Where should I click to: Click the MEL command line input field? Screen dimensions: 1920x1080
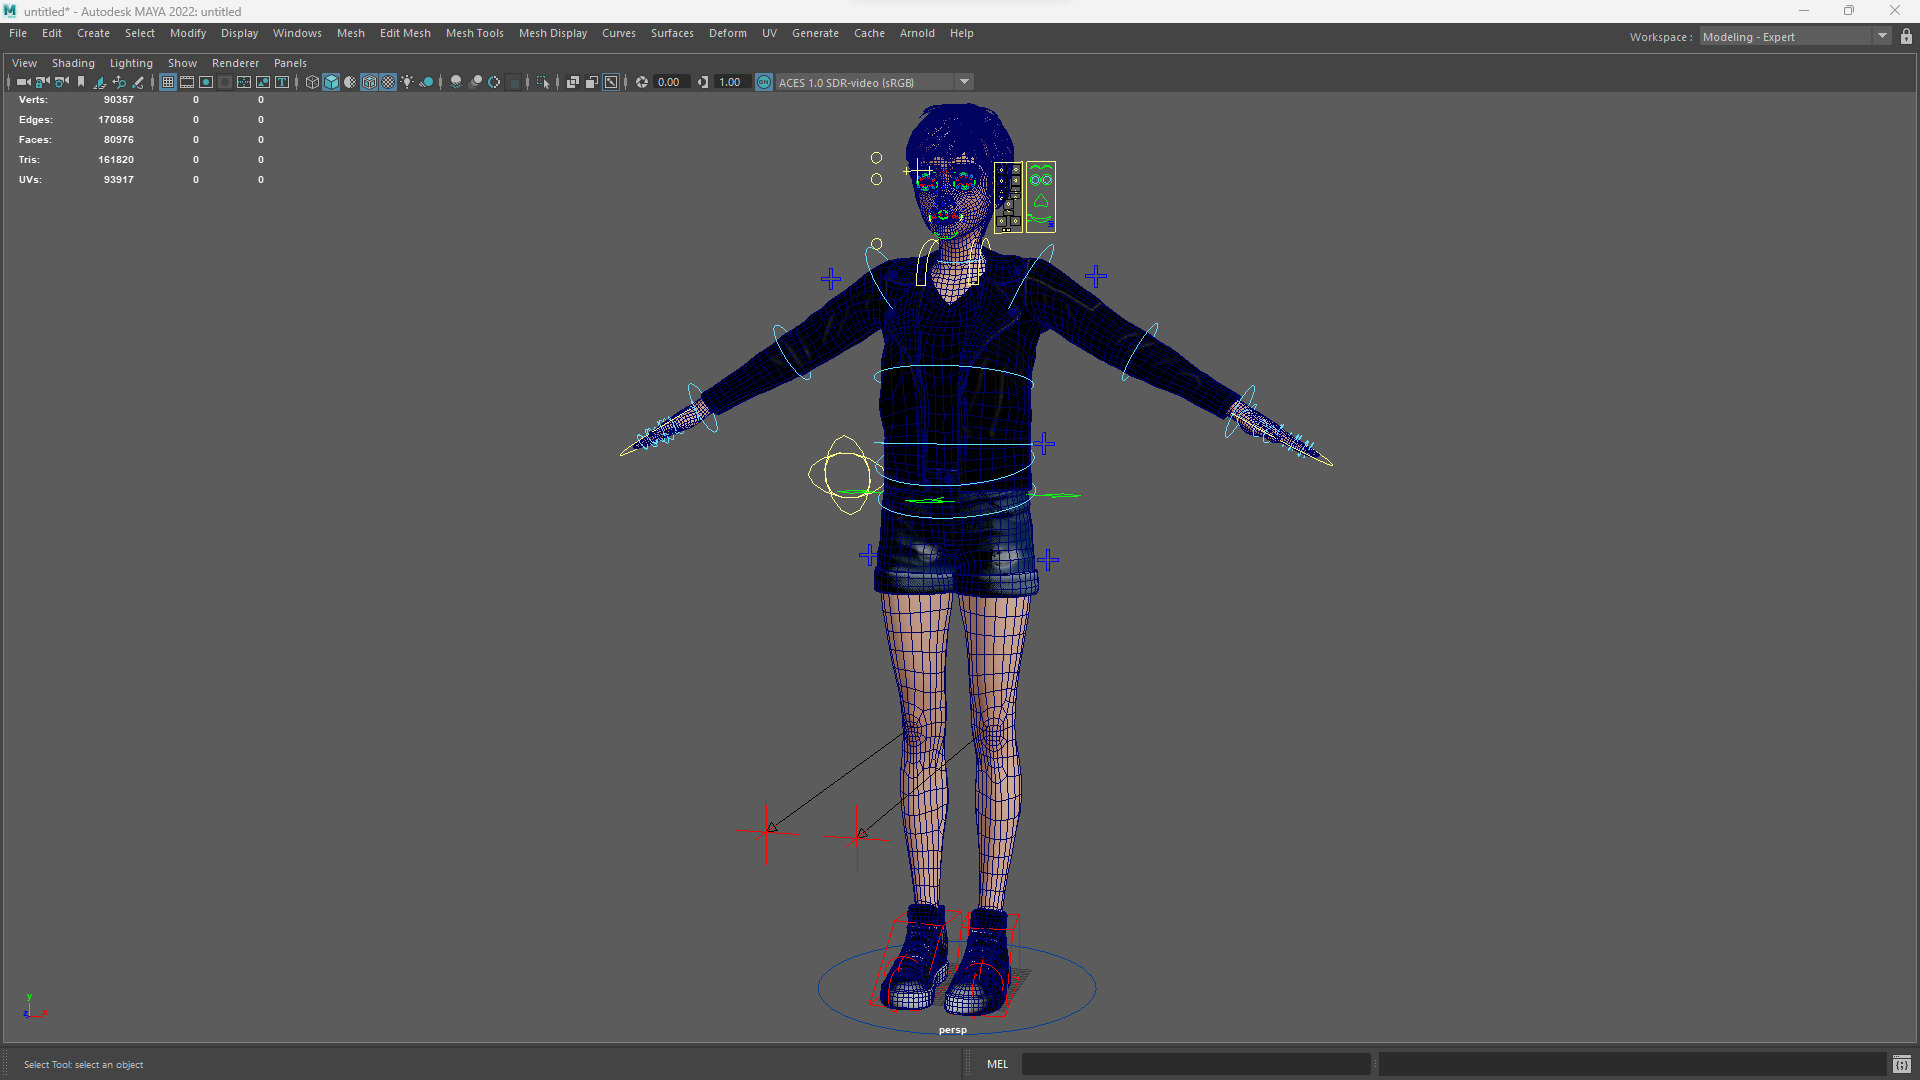point(1195,1064)
